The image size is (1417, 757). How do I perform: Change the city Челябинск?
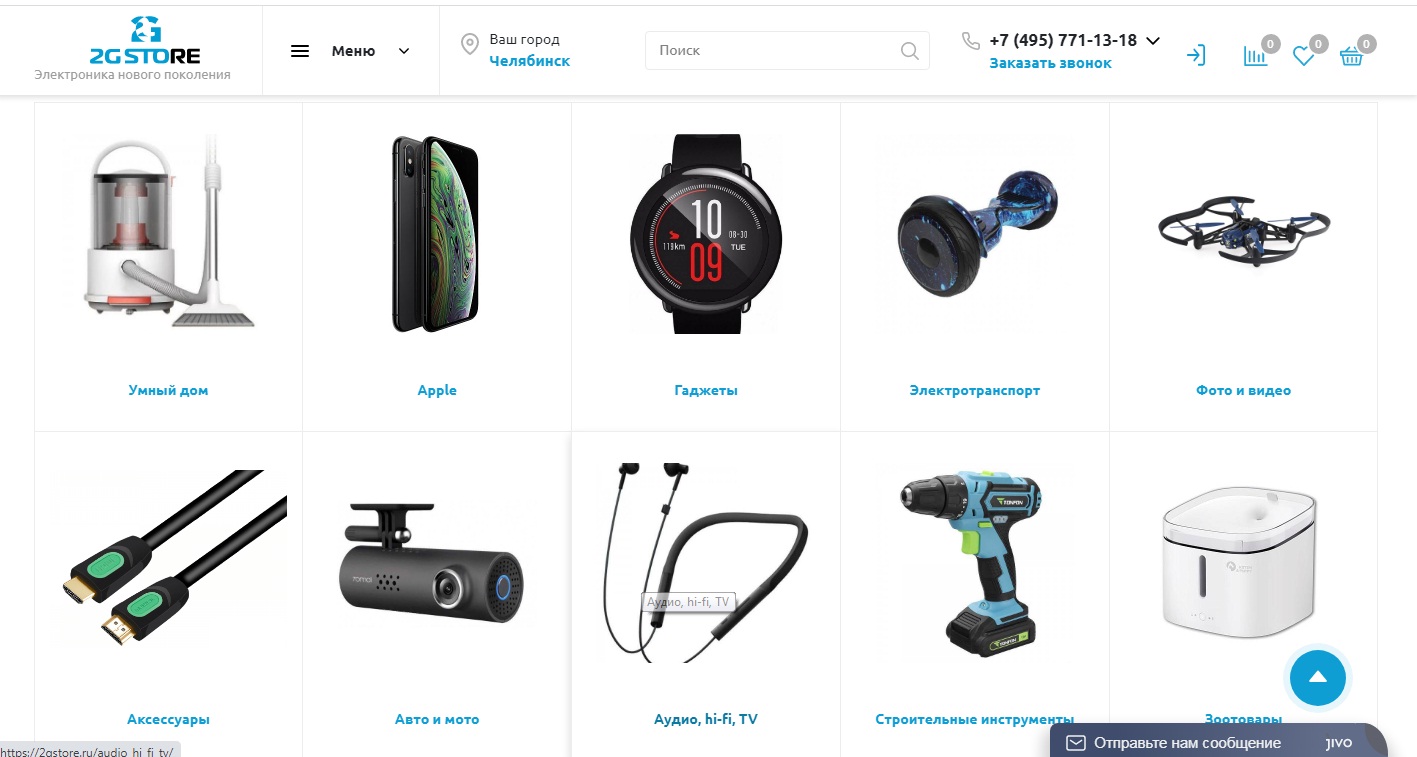click(x=529, y=61)
